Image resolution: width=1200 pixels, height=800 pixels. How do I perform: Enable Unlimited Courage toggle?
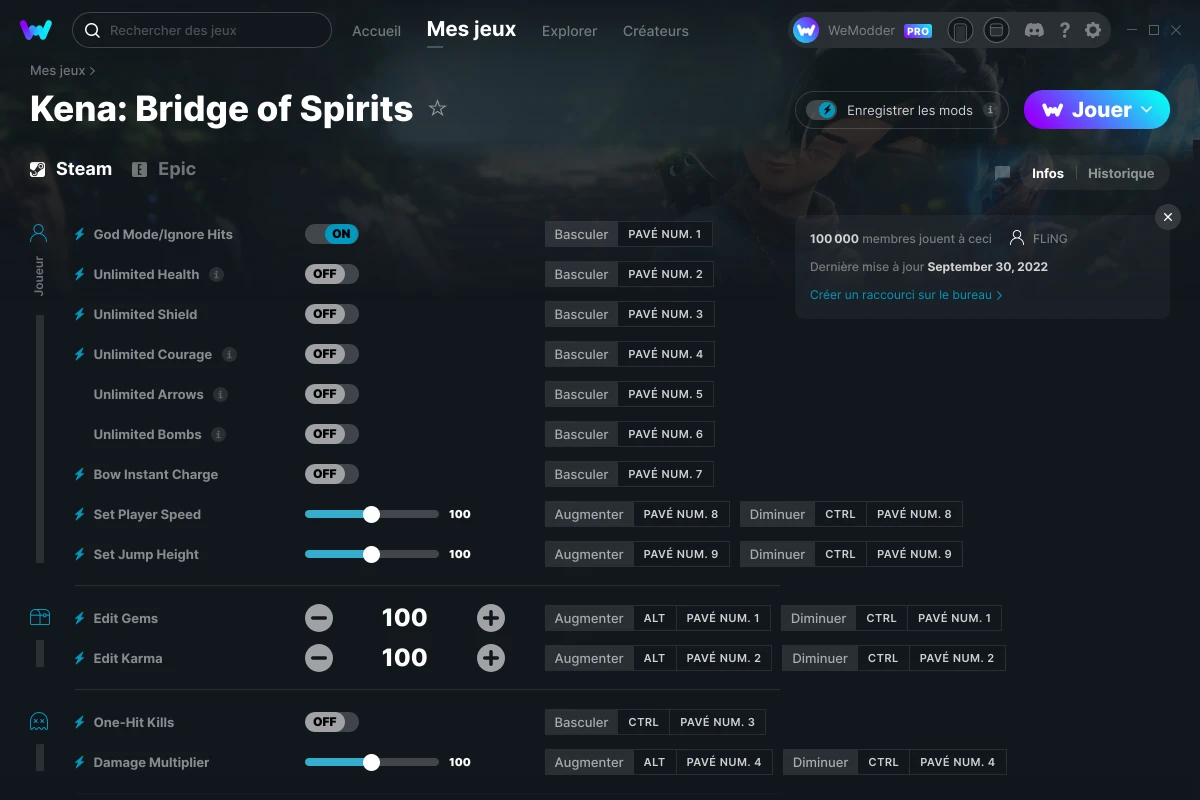[332, 354]
